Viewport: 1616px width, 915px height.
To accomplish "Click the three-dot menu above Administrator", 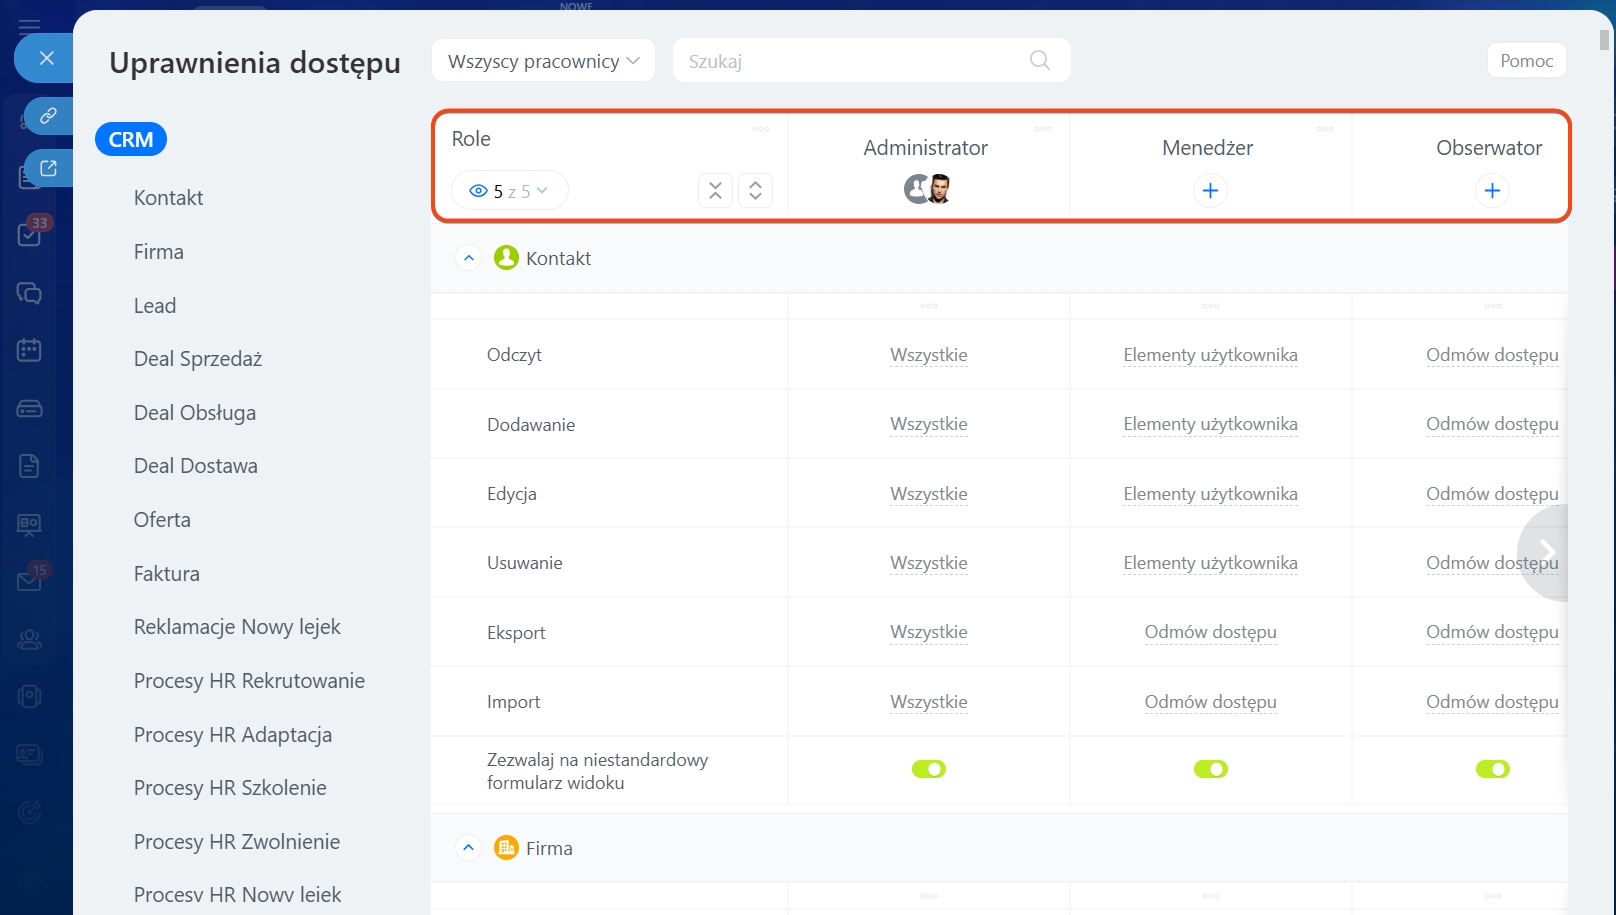I will 1042,129.
